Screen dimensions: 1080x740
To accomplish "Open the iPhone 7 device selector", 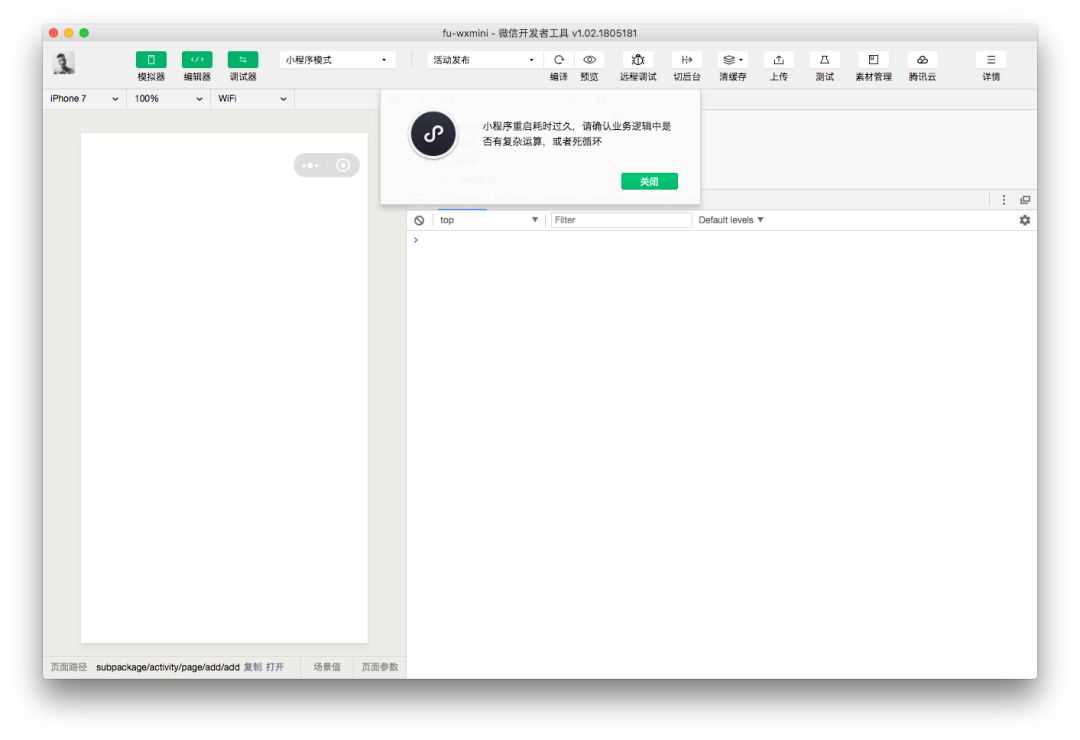I will [x=85, y=98].
